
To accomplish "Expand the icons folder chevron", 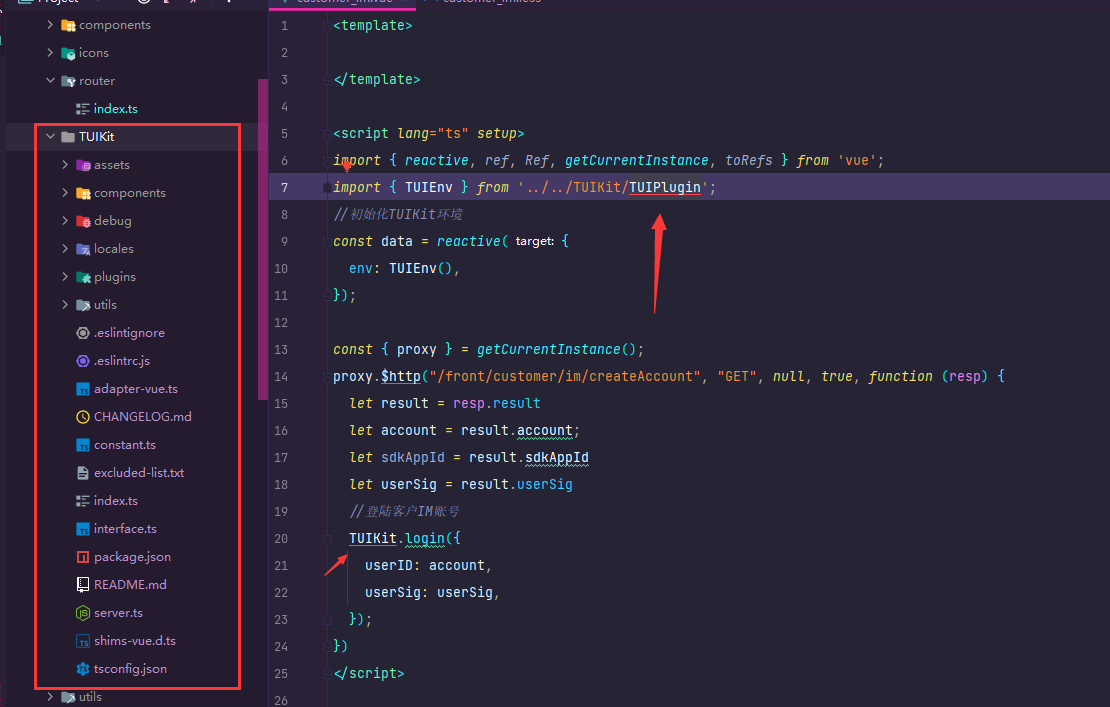I will click(x=50, y=53).
